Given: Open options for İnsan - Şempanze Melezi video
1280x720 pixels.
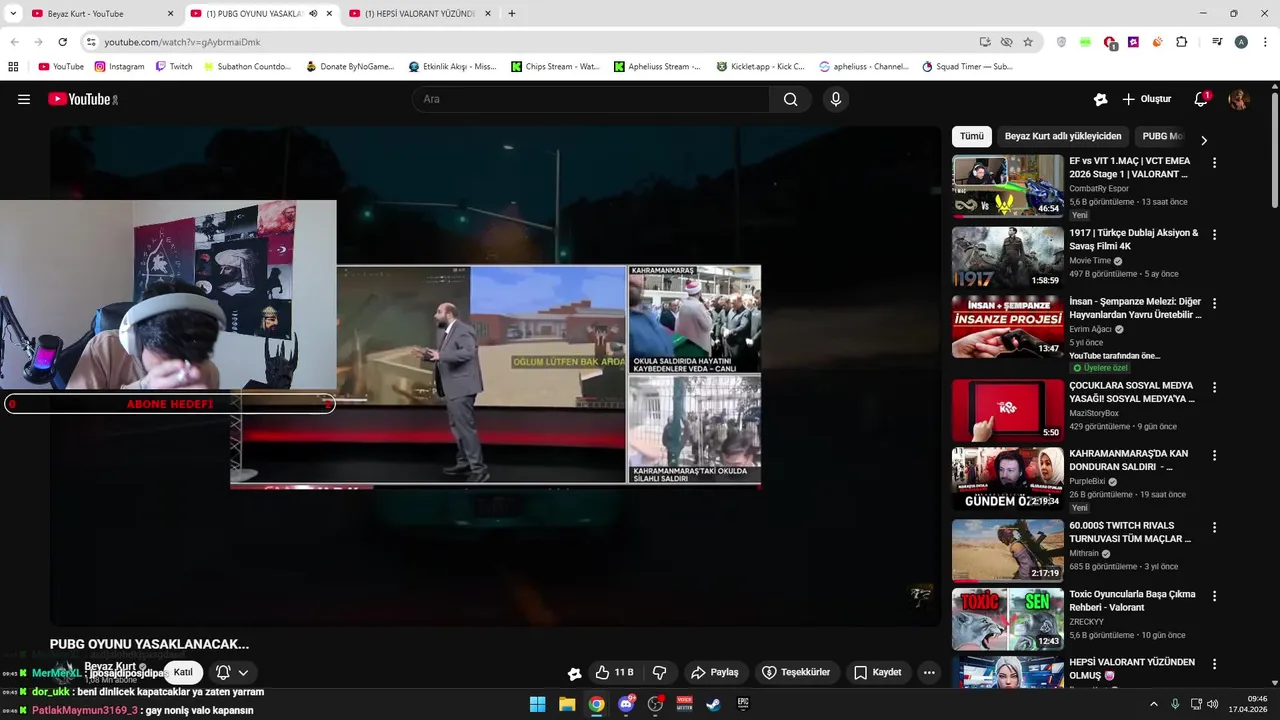Looking at the screenshot, I should [1215, 304].
